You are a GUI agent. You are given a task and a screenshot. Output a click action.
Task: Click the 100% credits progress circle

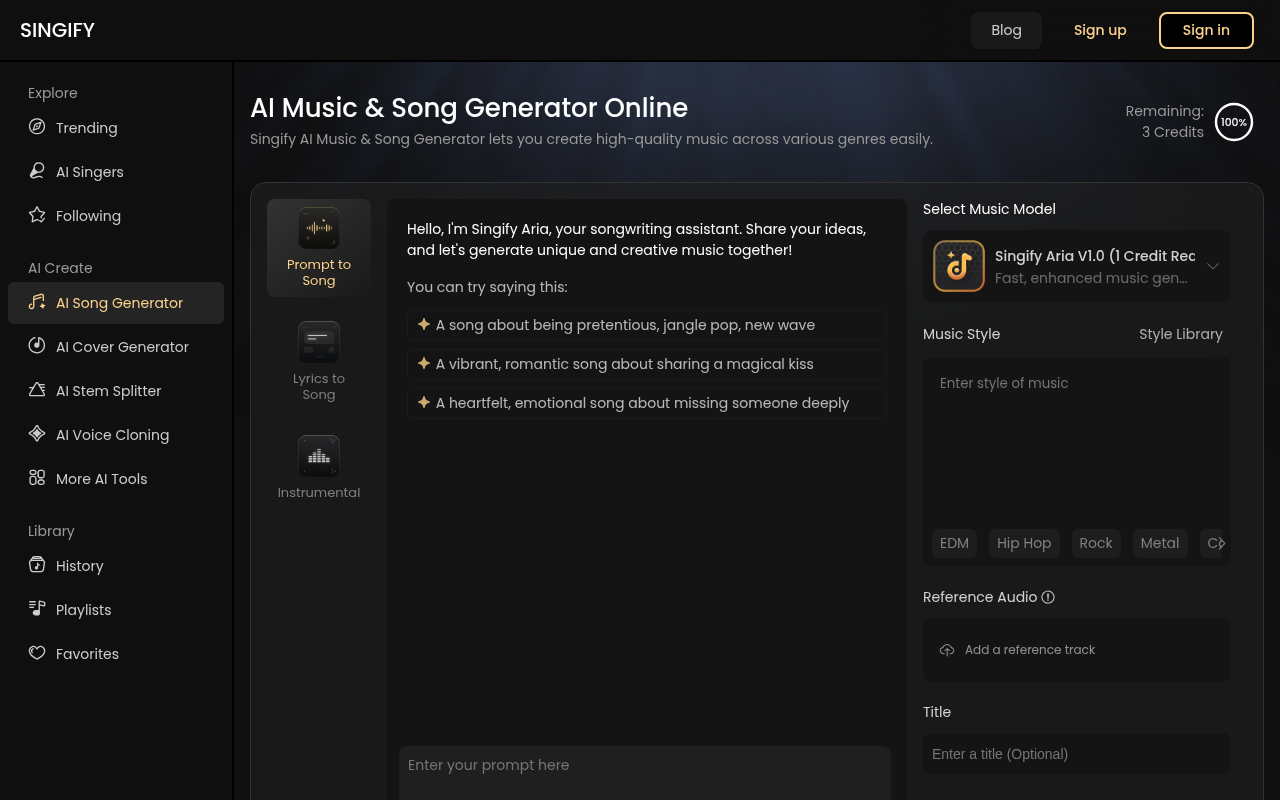1233,121
